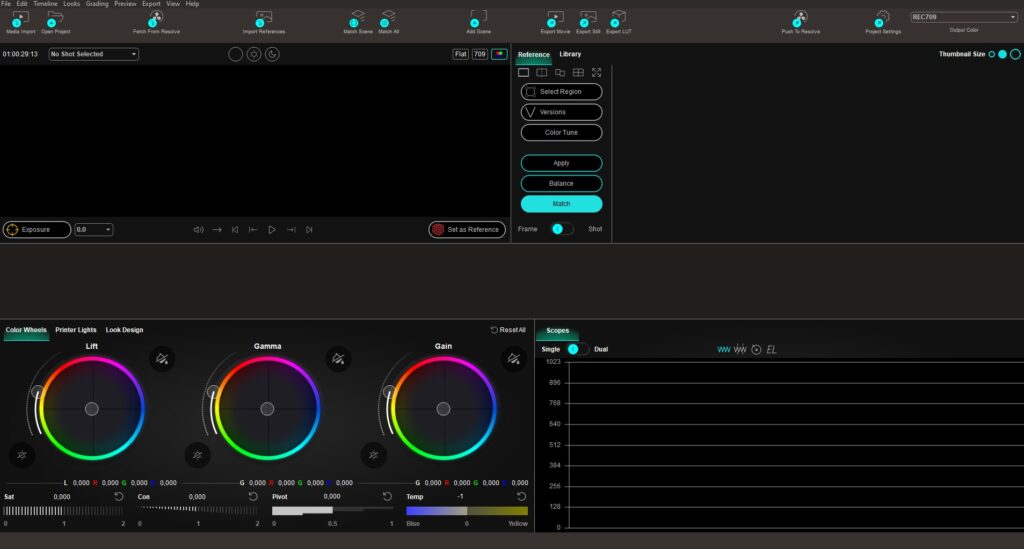Choose the grid layout icon
Viewport: 1024px width, 549px height.
(x=578, y=72)
